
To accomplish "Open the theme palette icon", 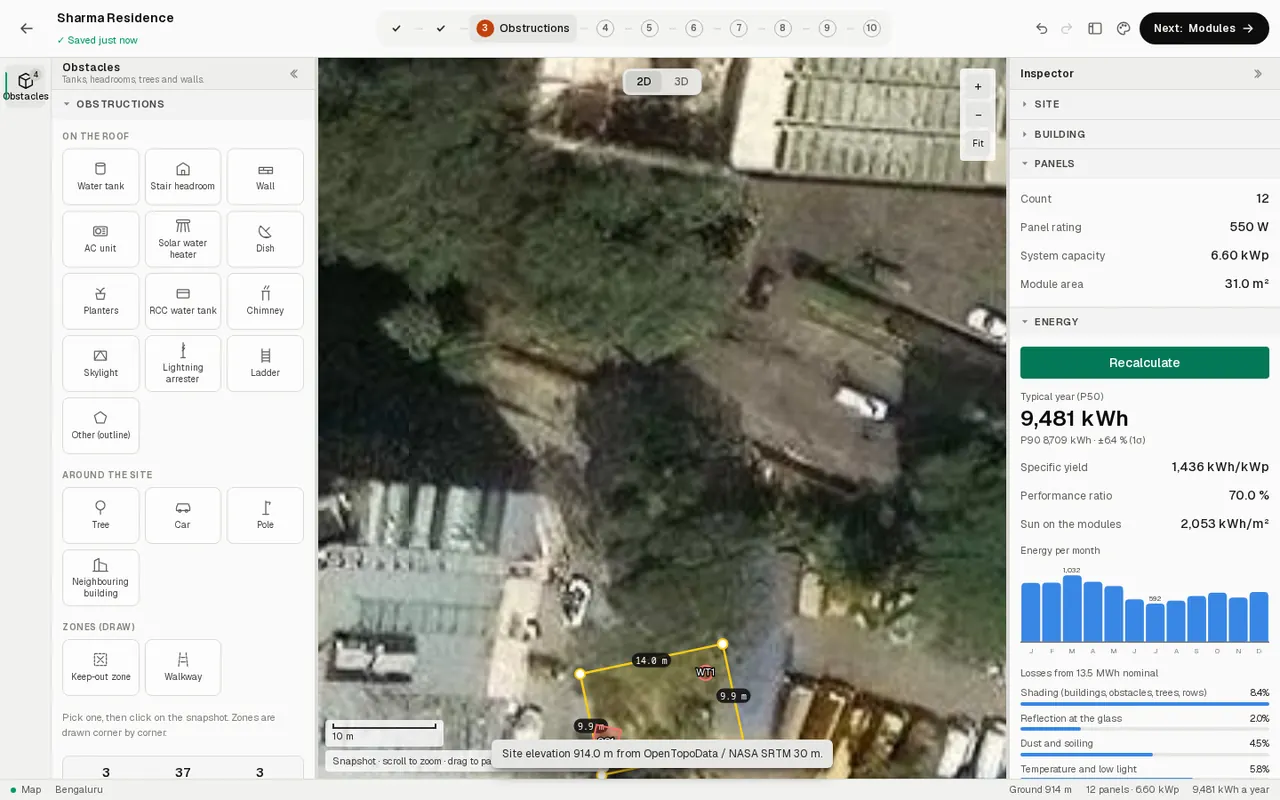I will pyautogui.click(x=1123, y=28).
